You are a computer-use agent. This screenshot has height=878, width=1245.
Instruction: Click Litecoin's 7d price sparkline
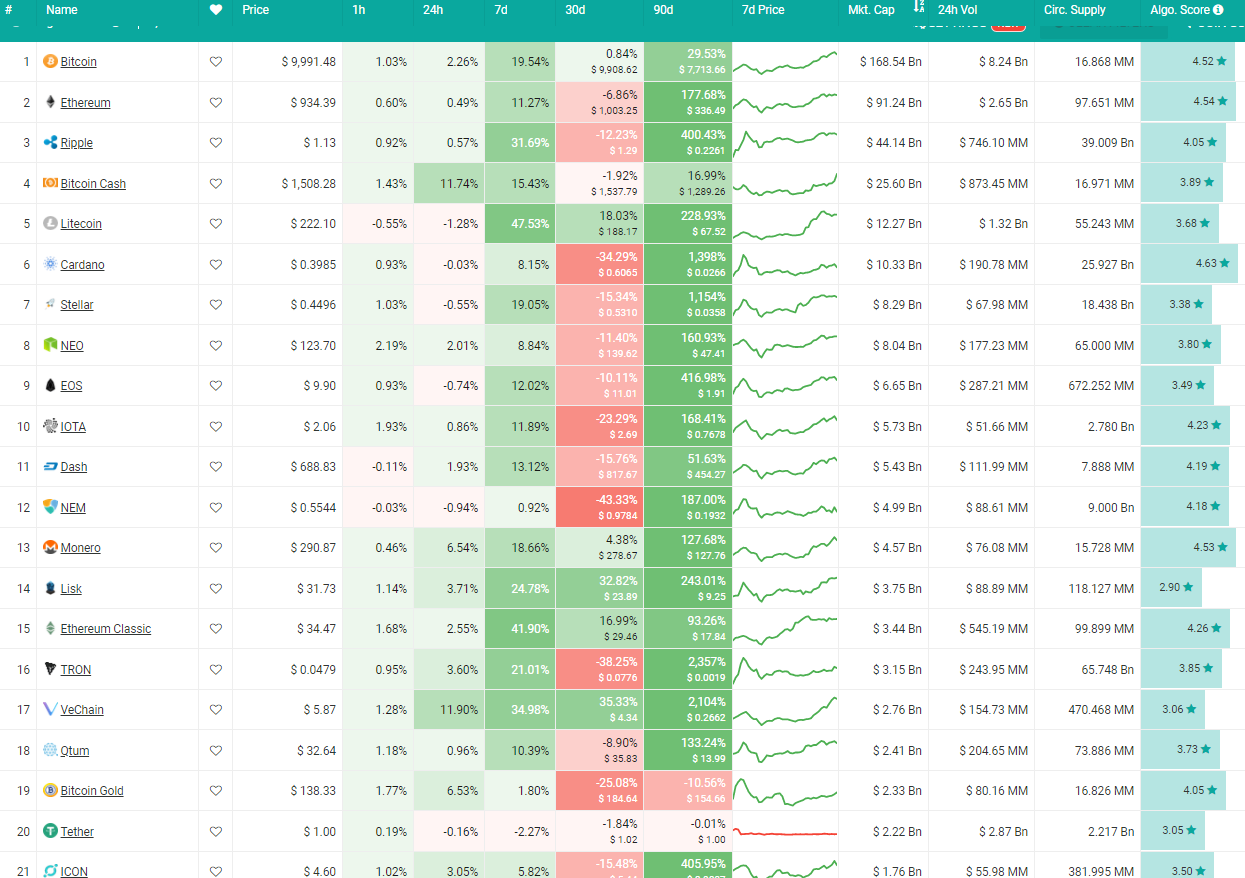pyautogui.click(x=785, y=224)
